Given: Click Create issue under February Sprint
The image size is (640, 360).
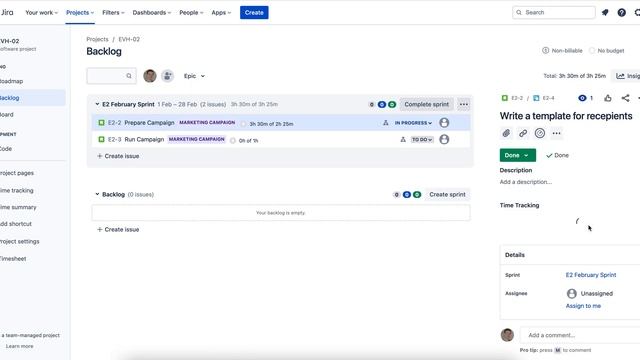Looking at the screenshot, I should tap(118, 156).
